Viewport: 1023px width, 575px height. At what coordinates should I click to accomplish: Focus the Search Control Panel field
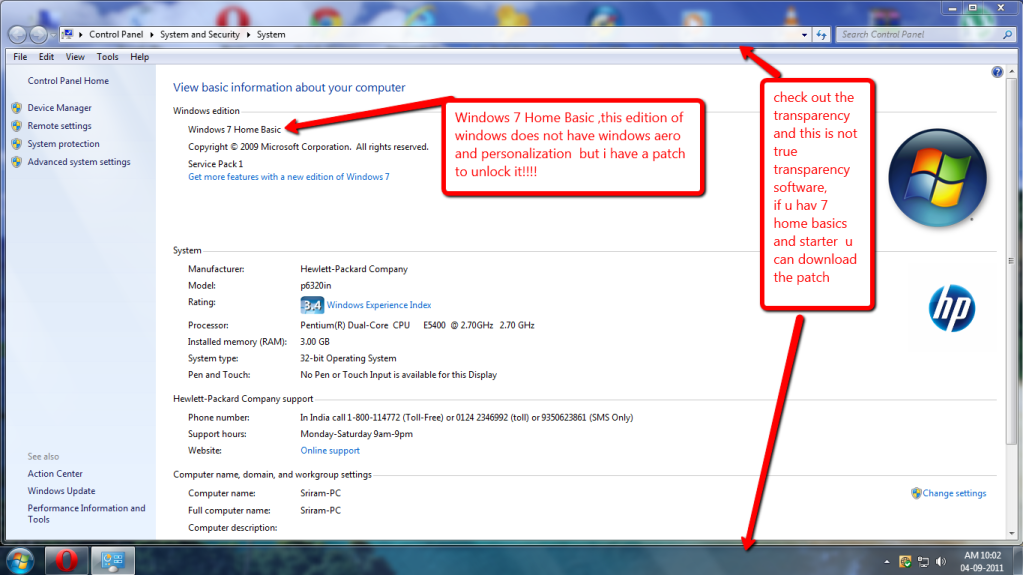(919, 35)
